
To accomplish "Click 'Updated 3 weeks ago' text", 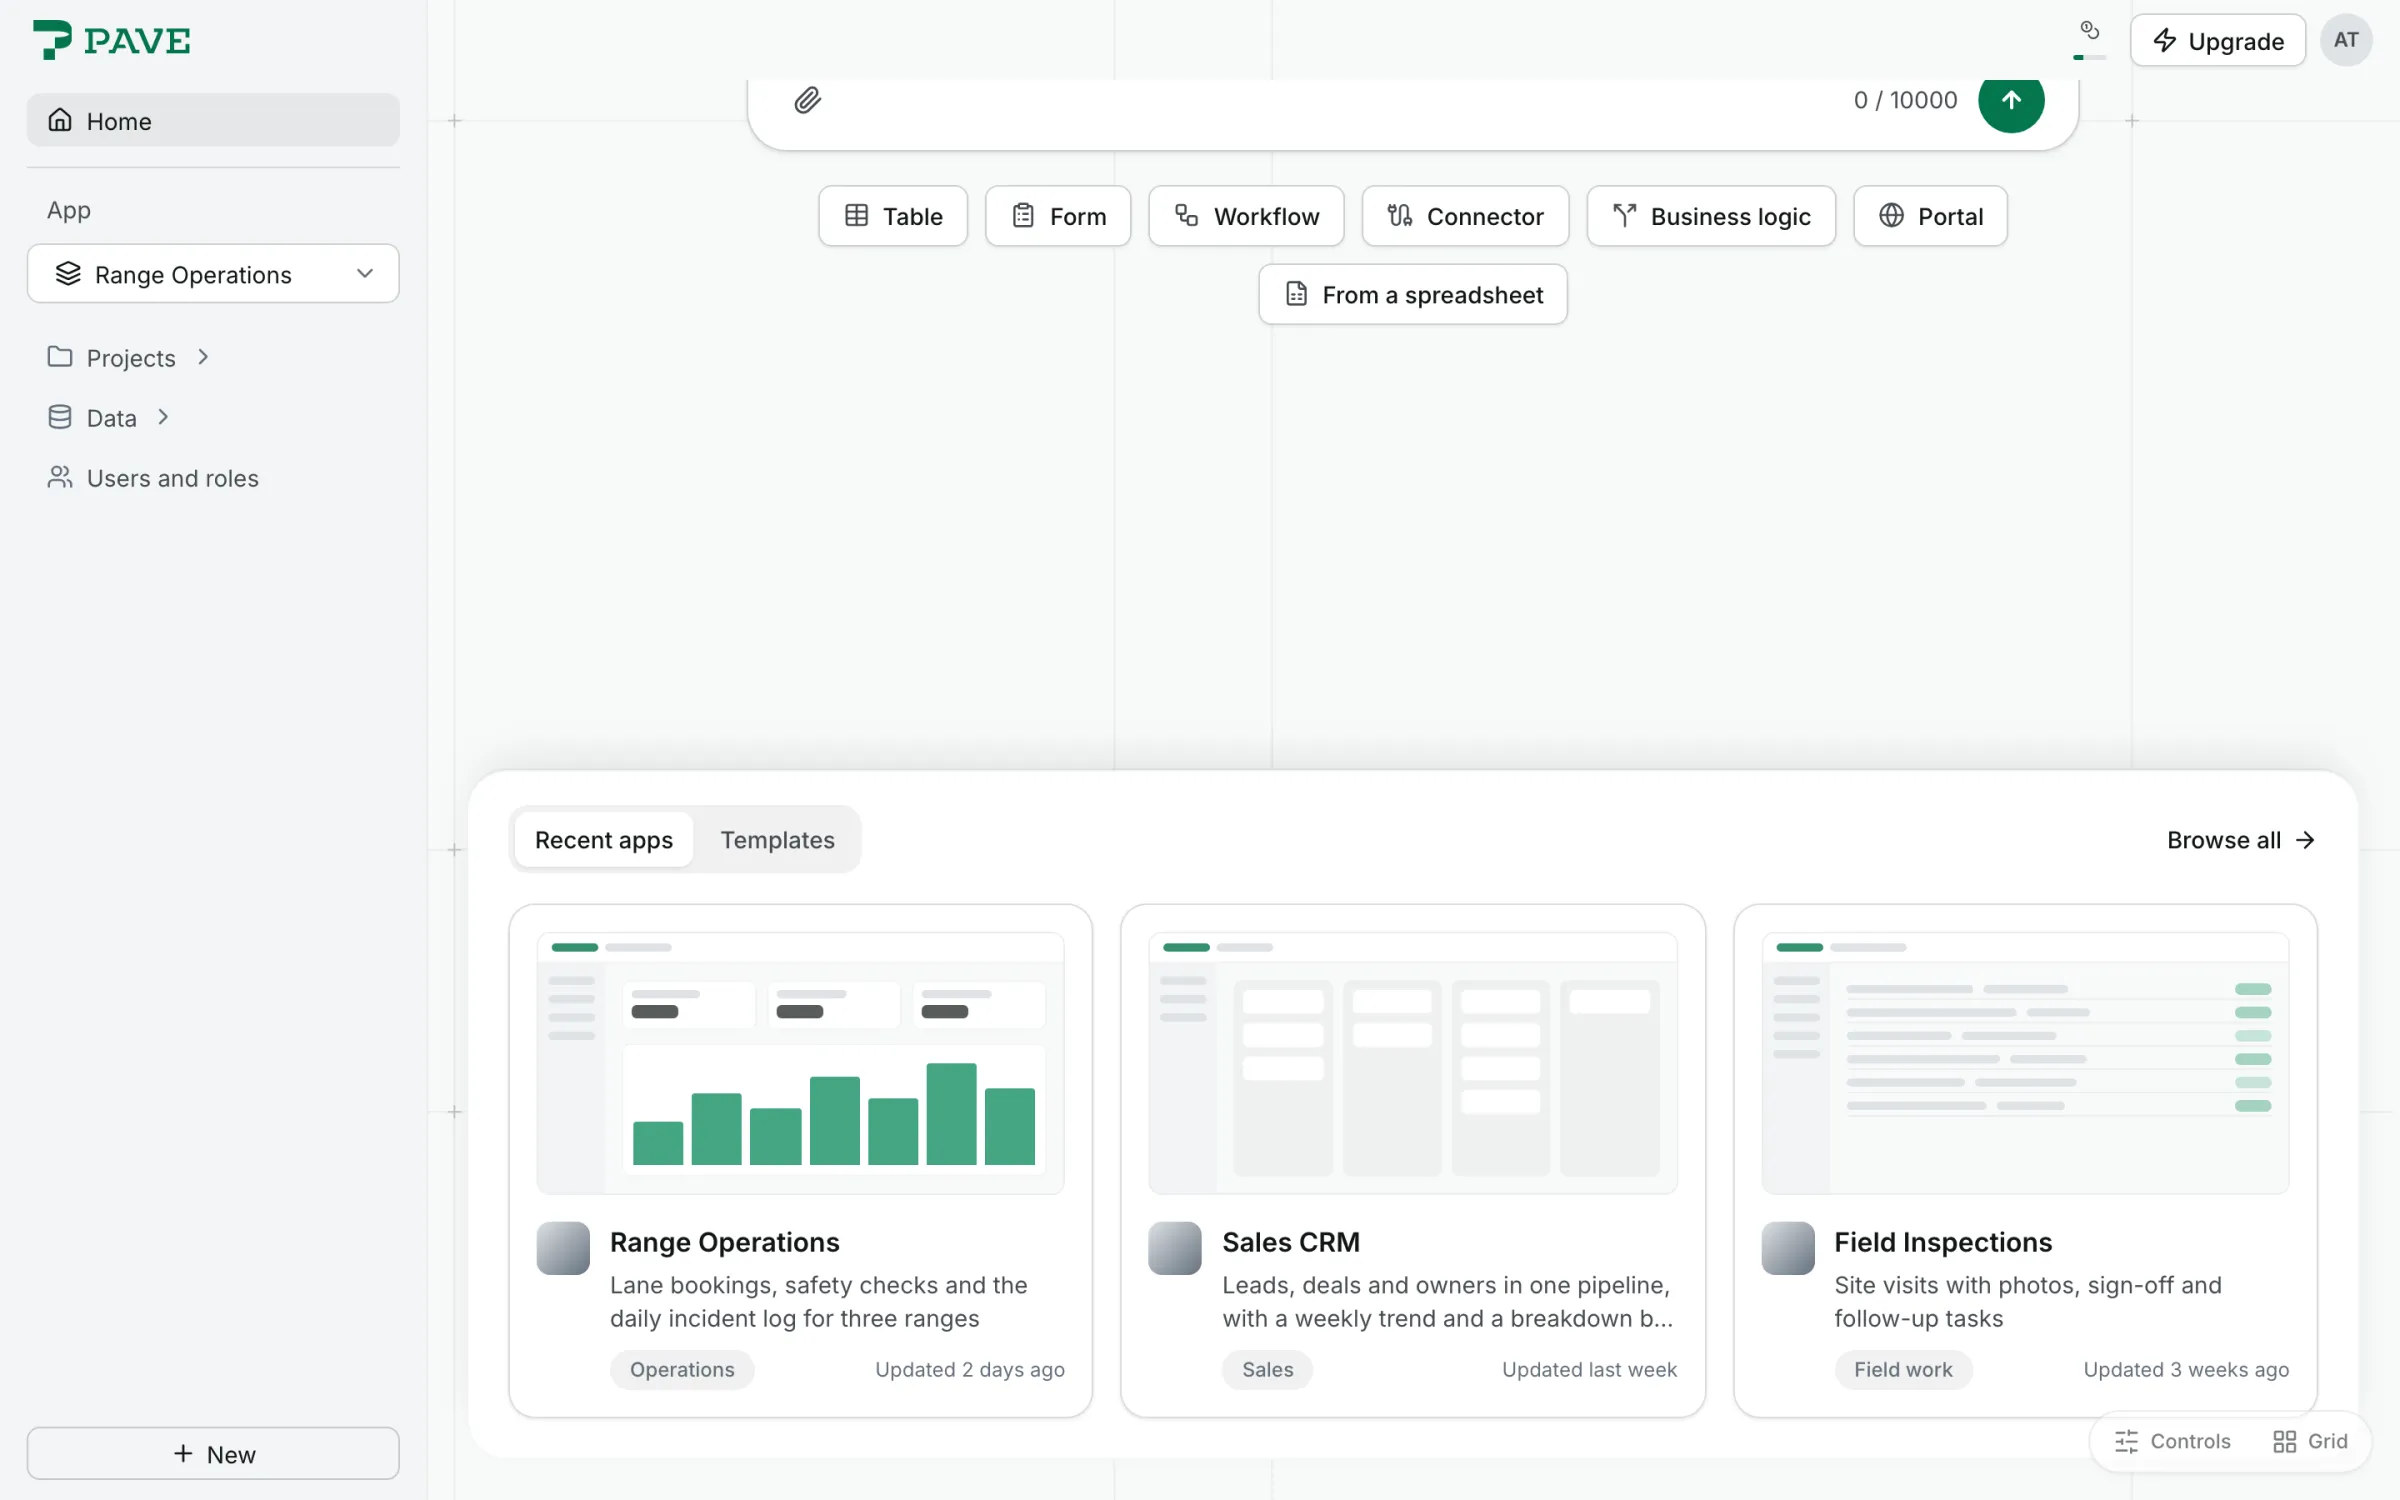I will (x=2186, y=1370).
